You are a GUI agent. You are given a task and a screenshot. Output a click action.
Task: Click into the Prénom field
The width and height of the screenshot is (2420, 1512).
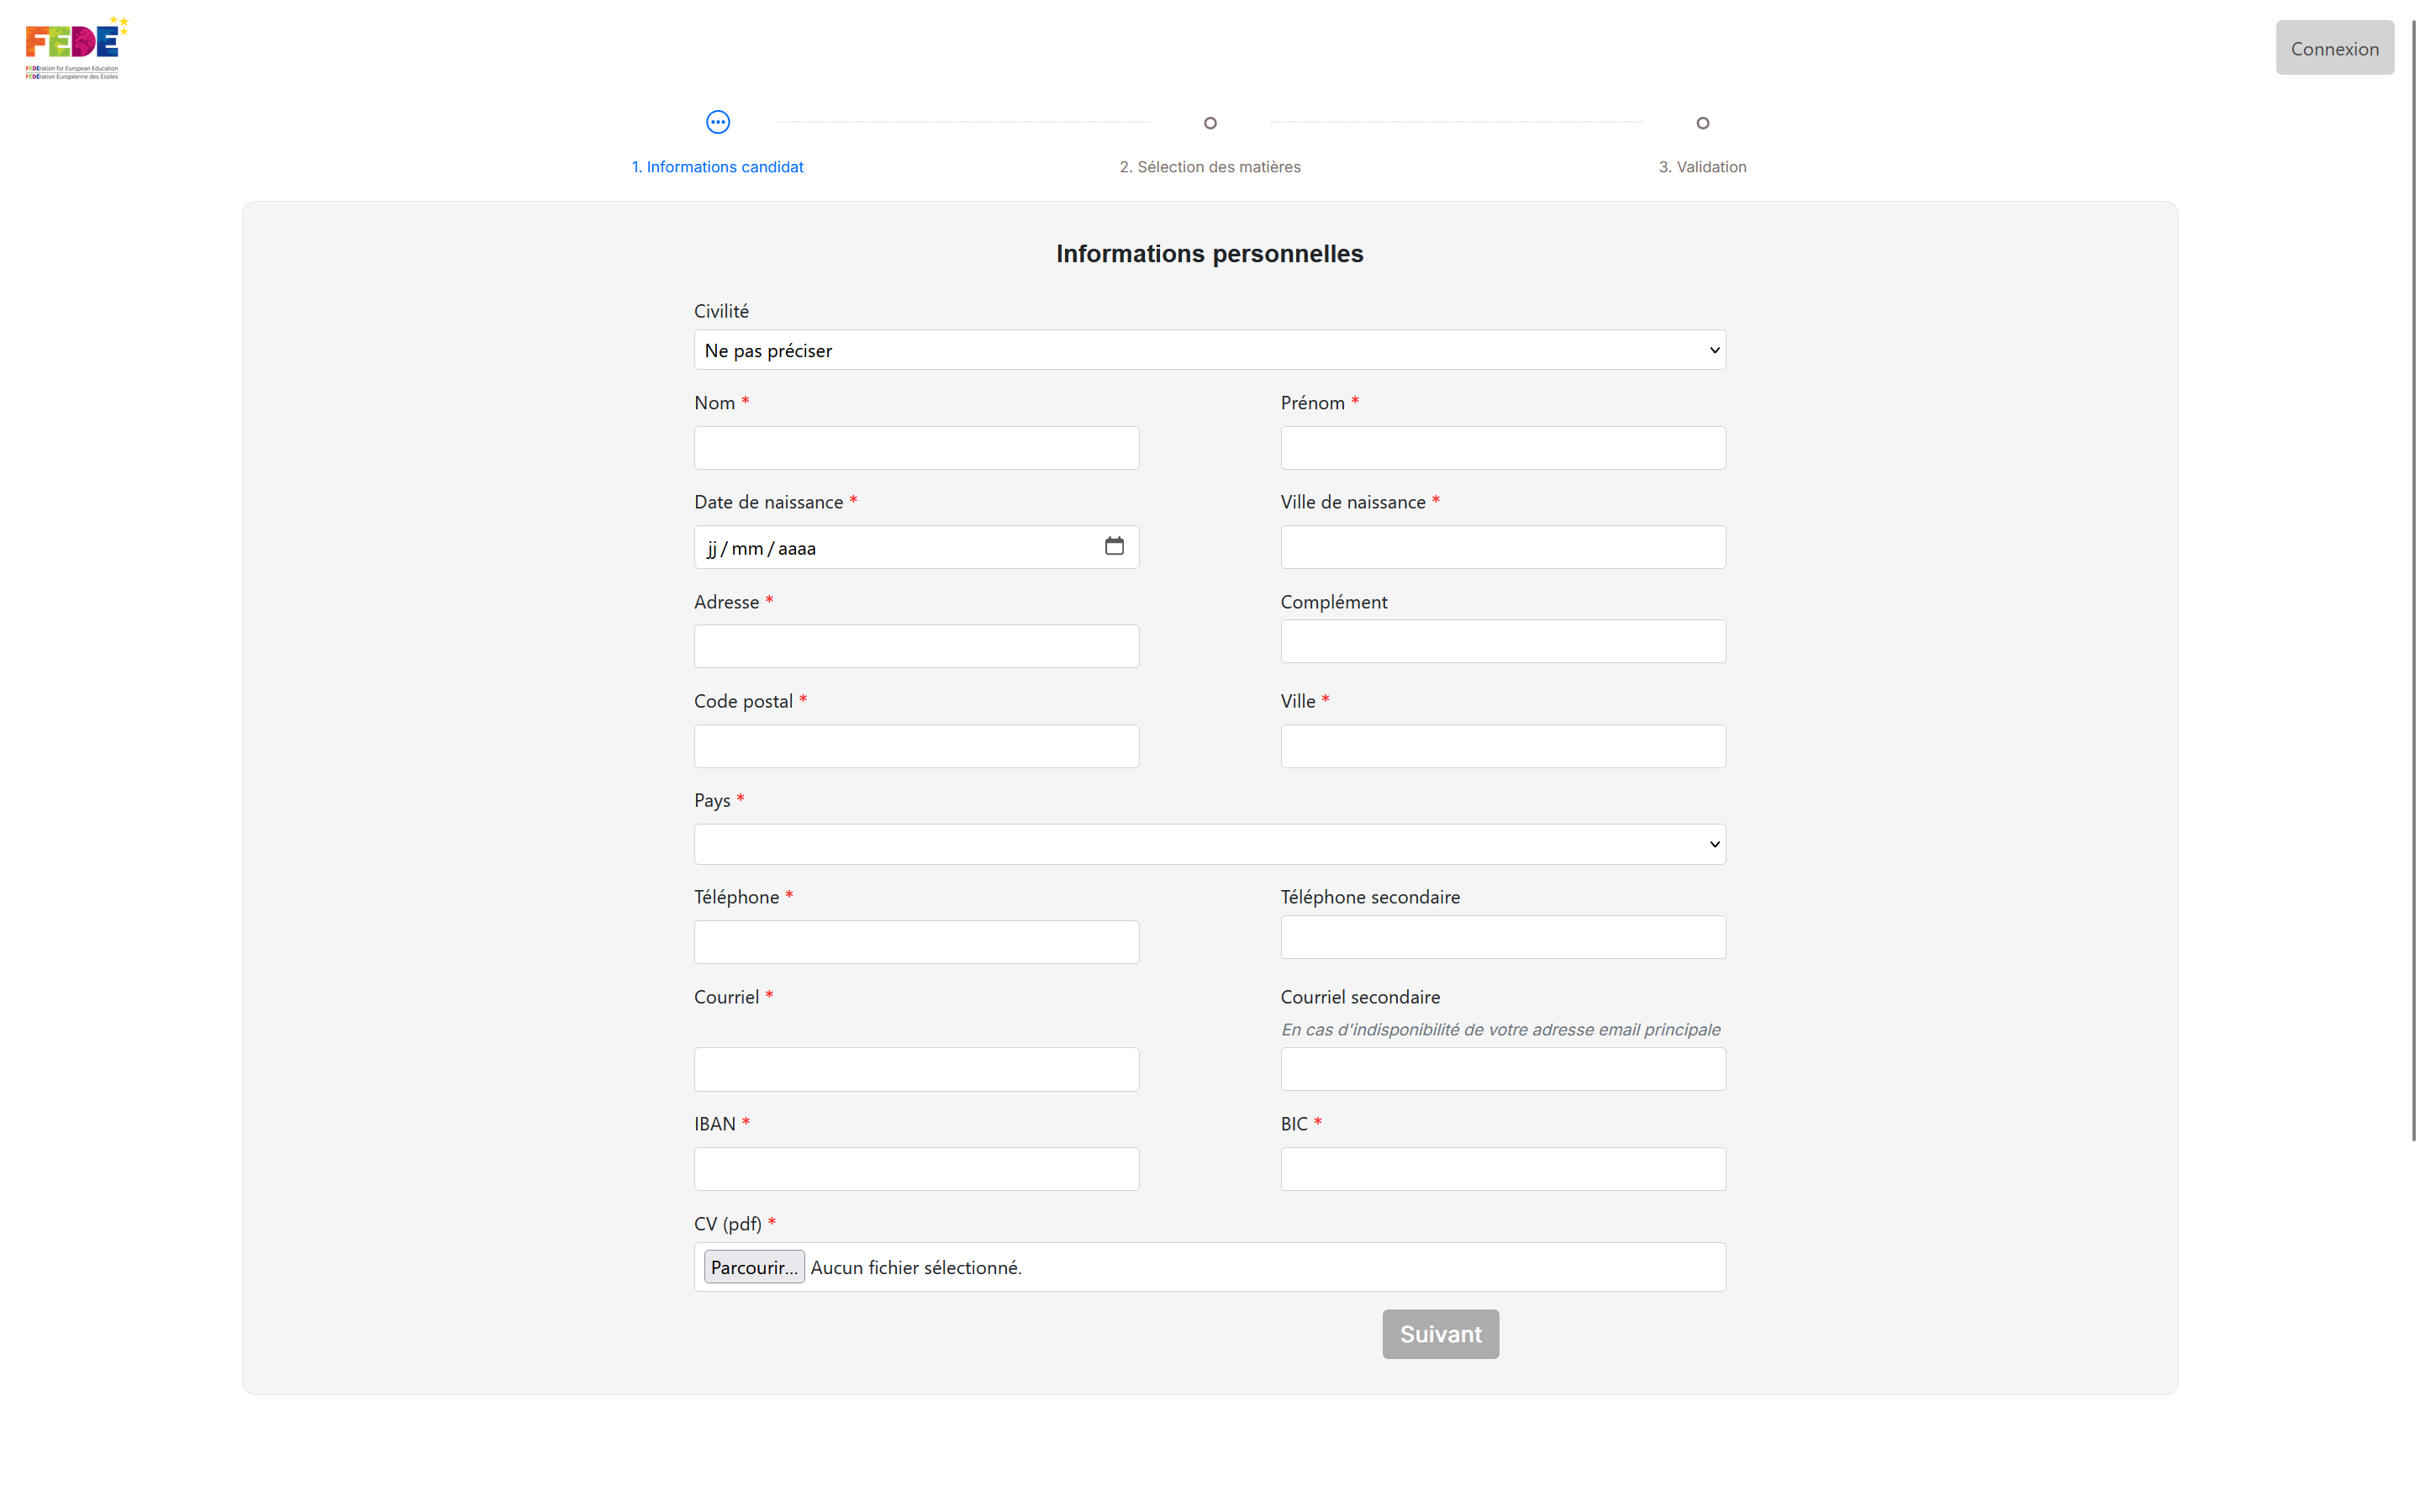pos(1502,448)
